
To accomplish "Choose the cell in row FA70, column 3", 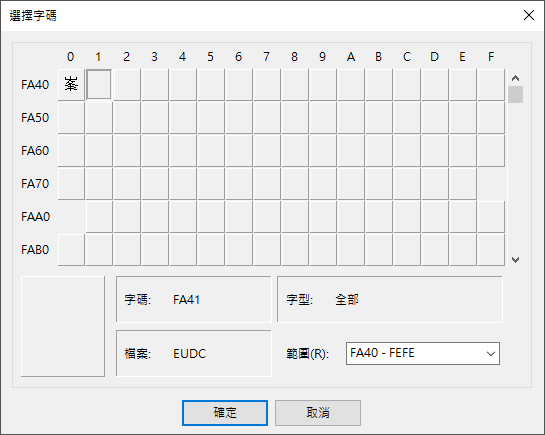I will (155, 184).
